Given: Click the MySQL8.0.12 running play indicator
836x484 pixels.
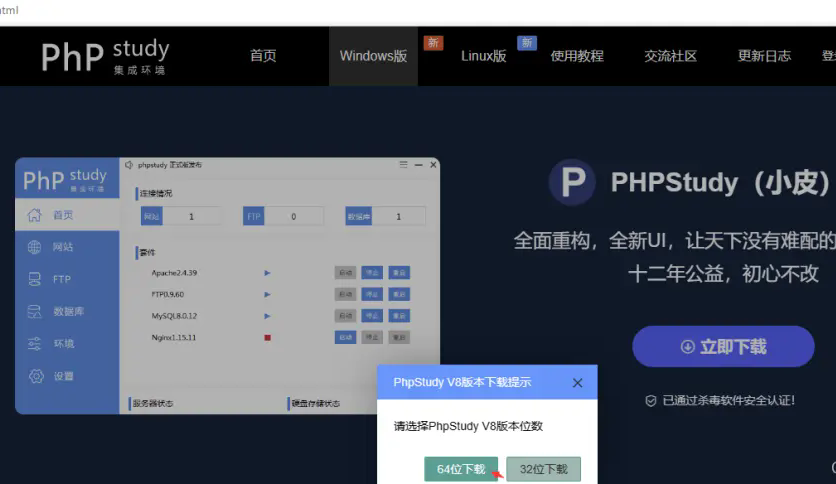Looking at the screenshot, I should click(267, 316).
